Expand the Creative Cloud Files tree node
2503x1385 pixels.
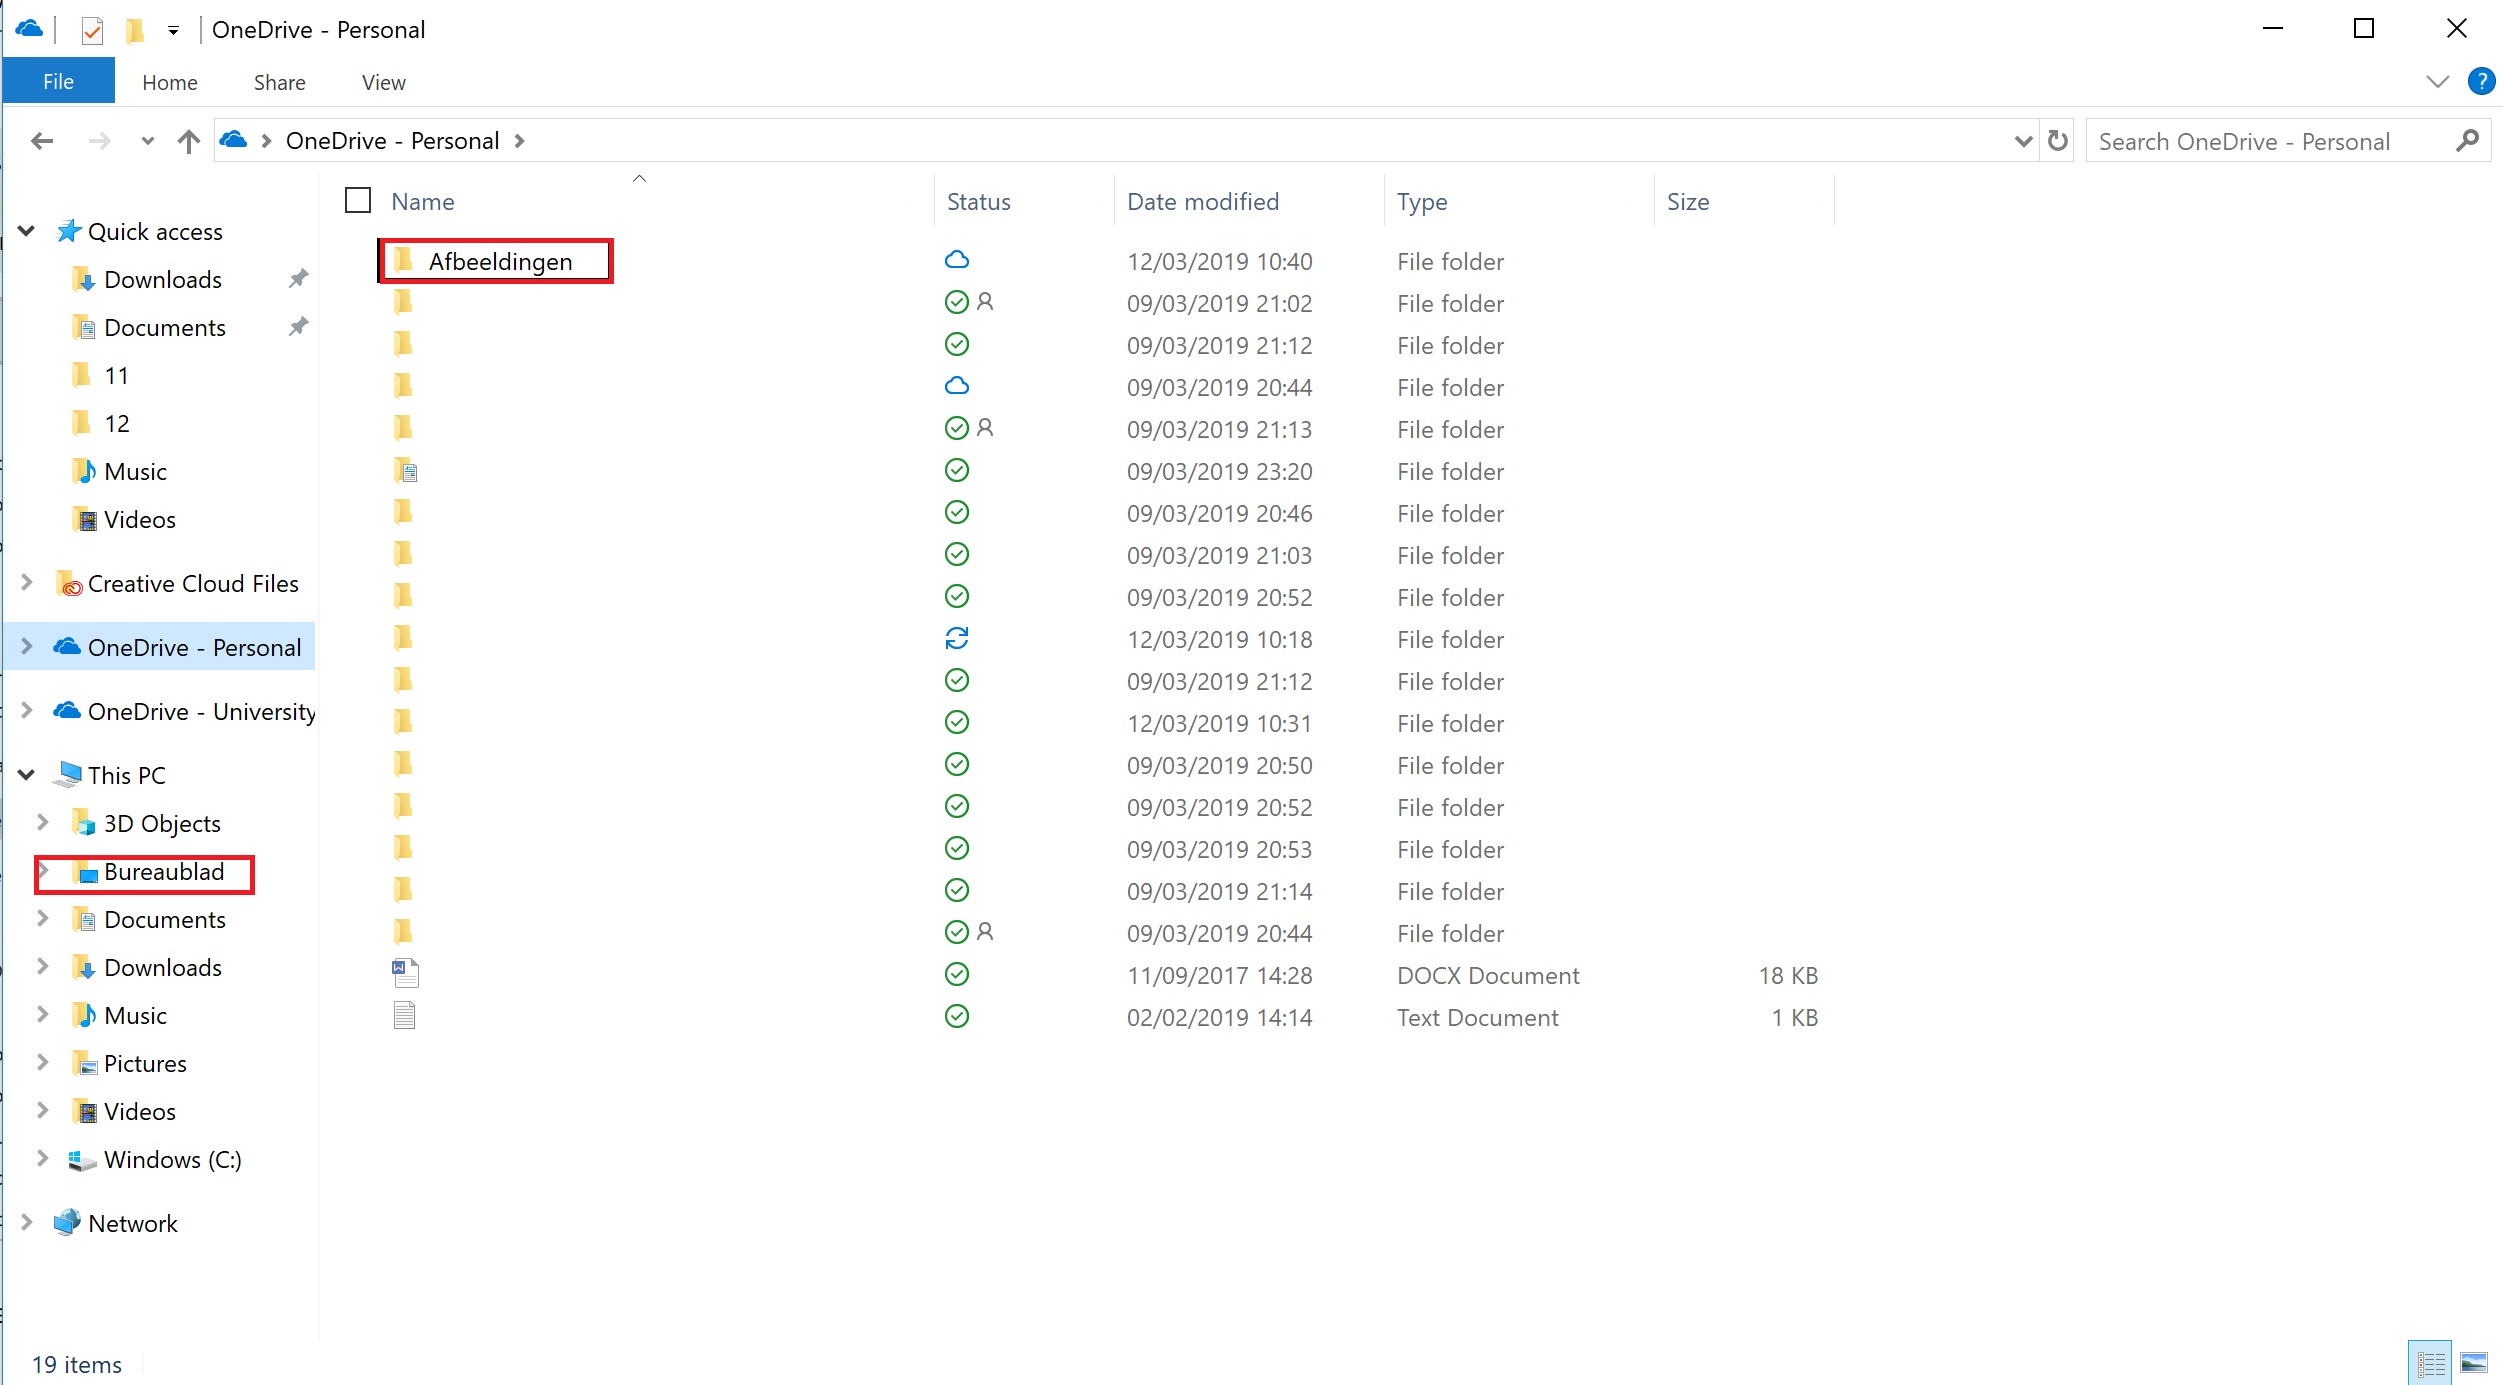[x=27, y=583]
